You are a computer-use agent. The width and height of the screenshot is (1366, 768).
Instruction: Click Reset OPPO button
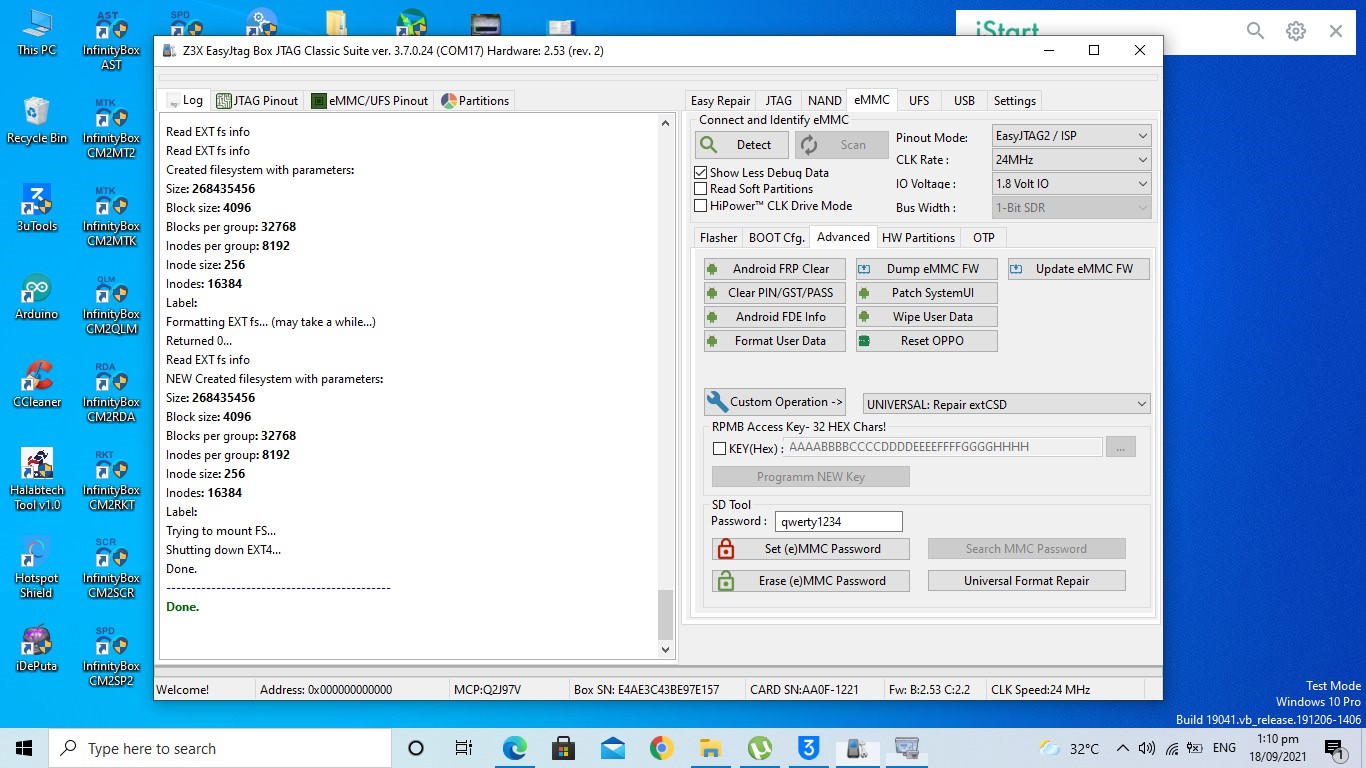pyautogui.click(x=927, y=341)
